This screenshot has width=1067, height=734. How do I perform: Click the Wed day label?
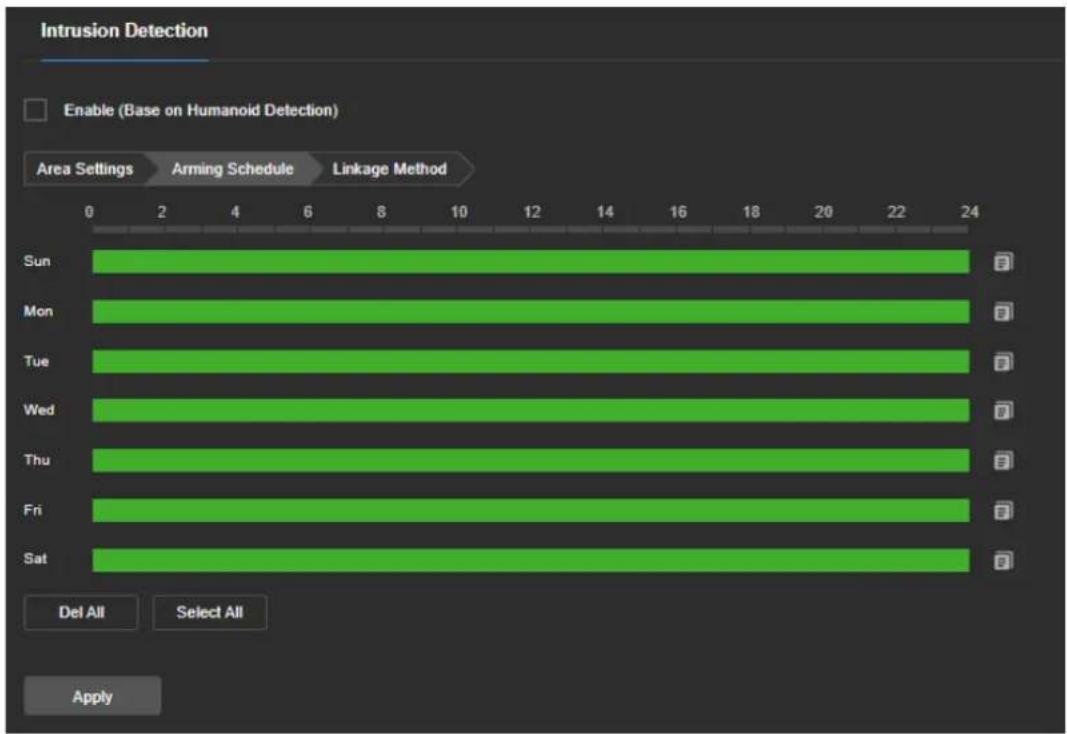point(39,410)
